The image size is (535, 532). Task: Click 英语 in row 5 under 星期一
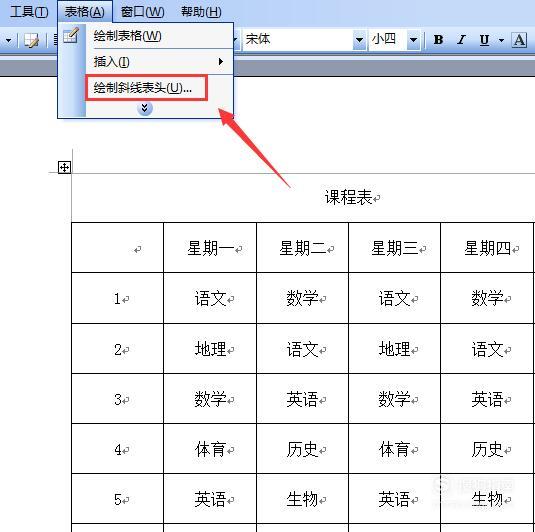(x=210, y=499)
